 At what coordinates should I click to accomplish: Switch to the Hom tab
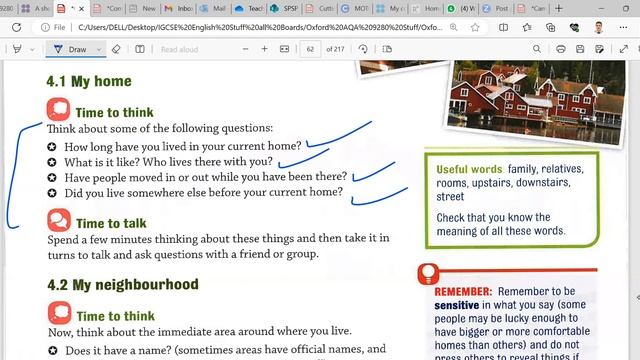click(x=425, y=8)
